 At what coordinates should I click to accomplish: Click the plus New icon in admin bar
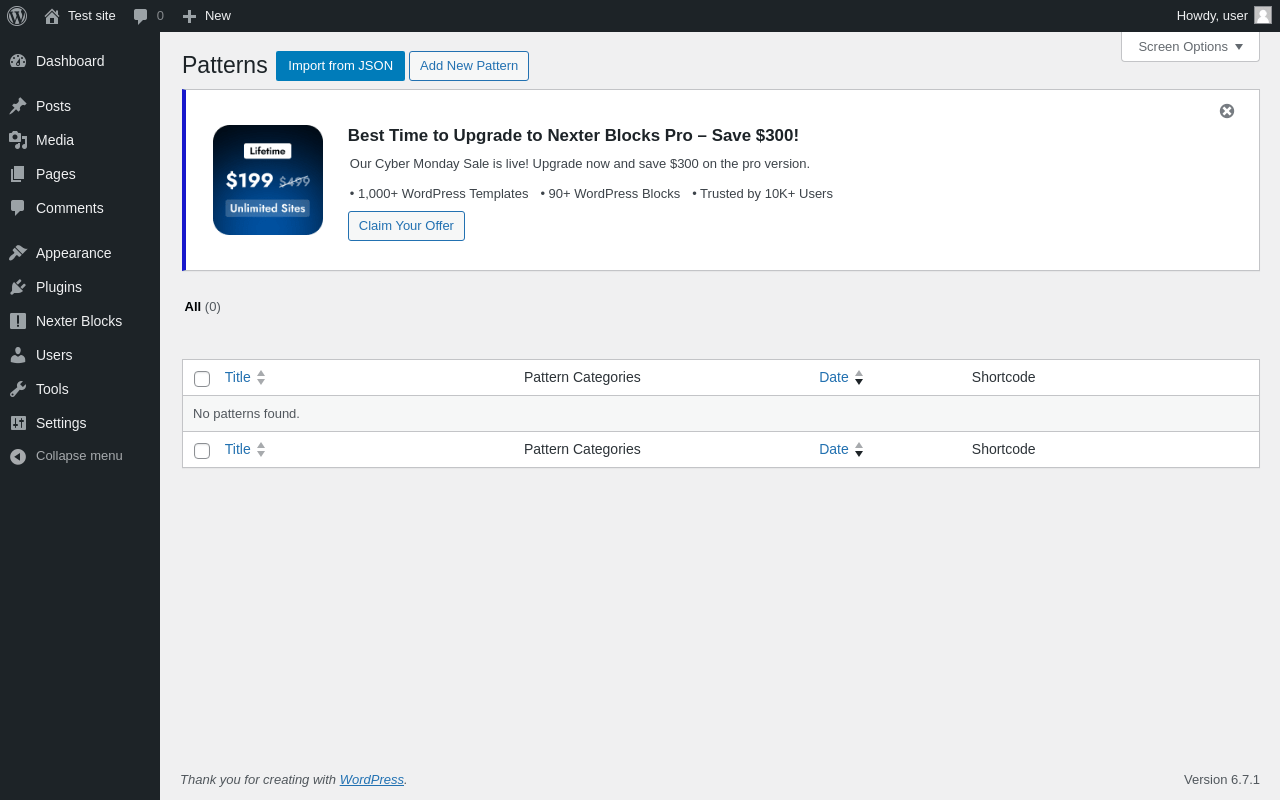pyautogui.click(x=189, y=16)
